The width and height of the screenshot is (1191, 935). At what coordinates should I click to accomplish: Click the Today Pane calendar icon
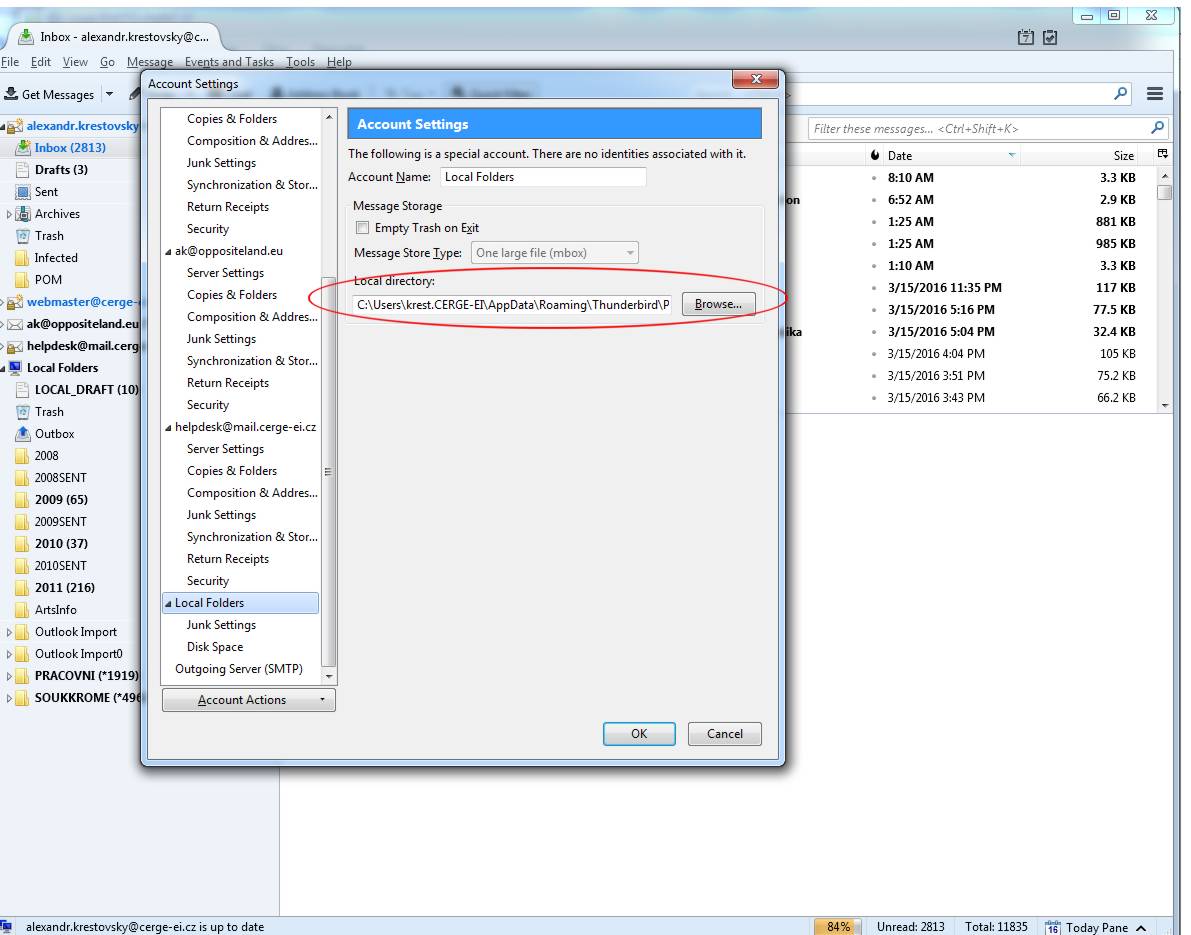click(1053, 927)
